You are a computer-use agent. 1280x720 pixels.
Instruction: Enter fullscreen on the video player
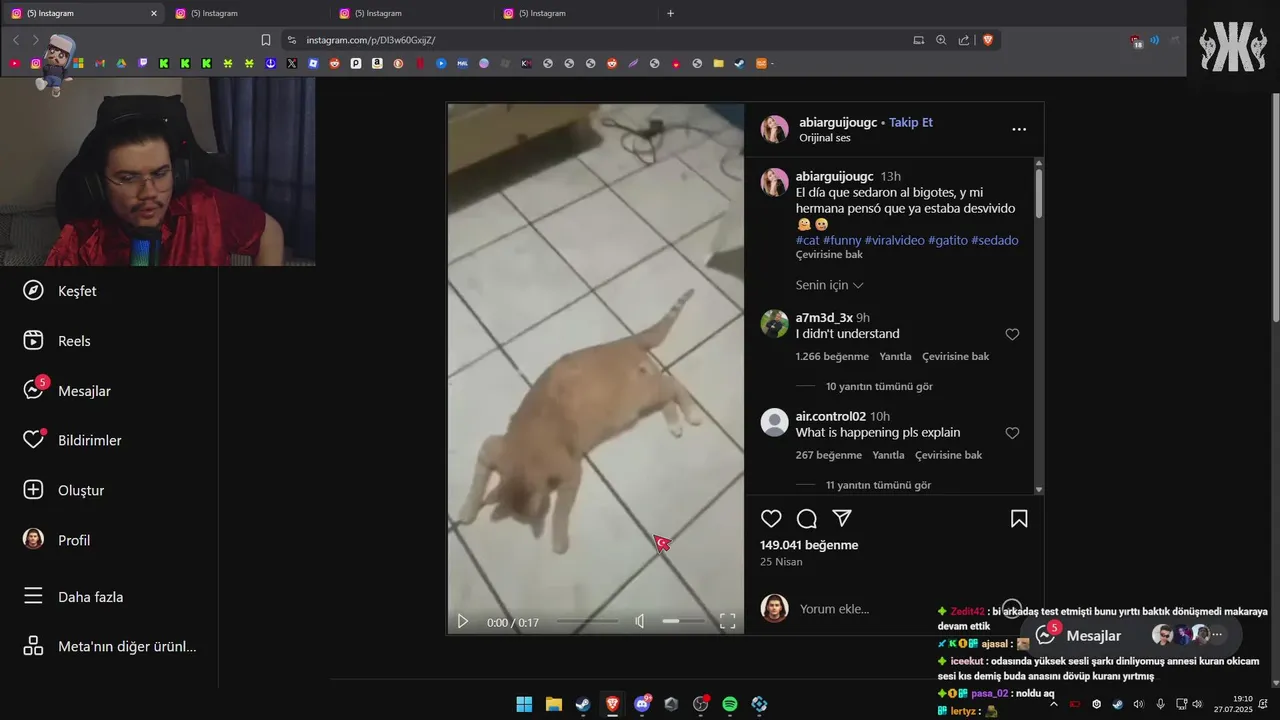point(728,621)
